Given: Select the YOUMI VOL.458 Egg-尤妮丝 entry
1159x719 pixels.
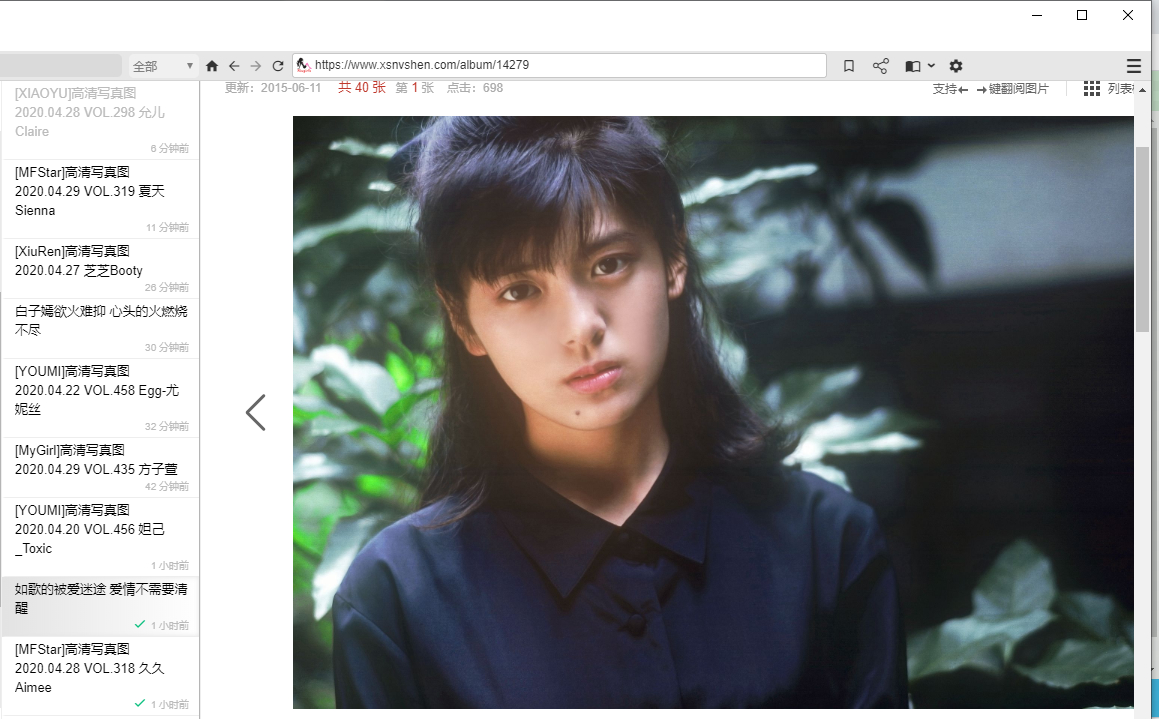Looking at the screenshot, I should tap(90, 390).
